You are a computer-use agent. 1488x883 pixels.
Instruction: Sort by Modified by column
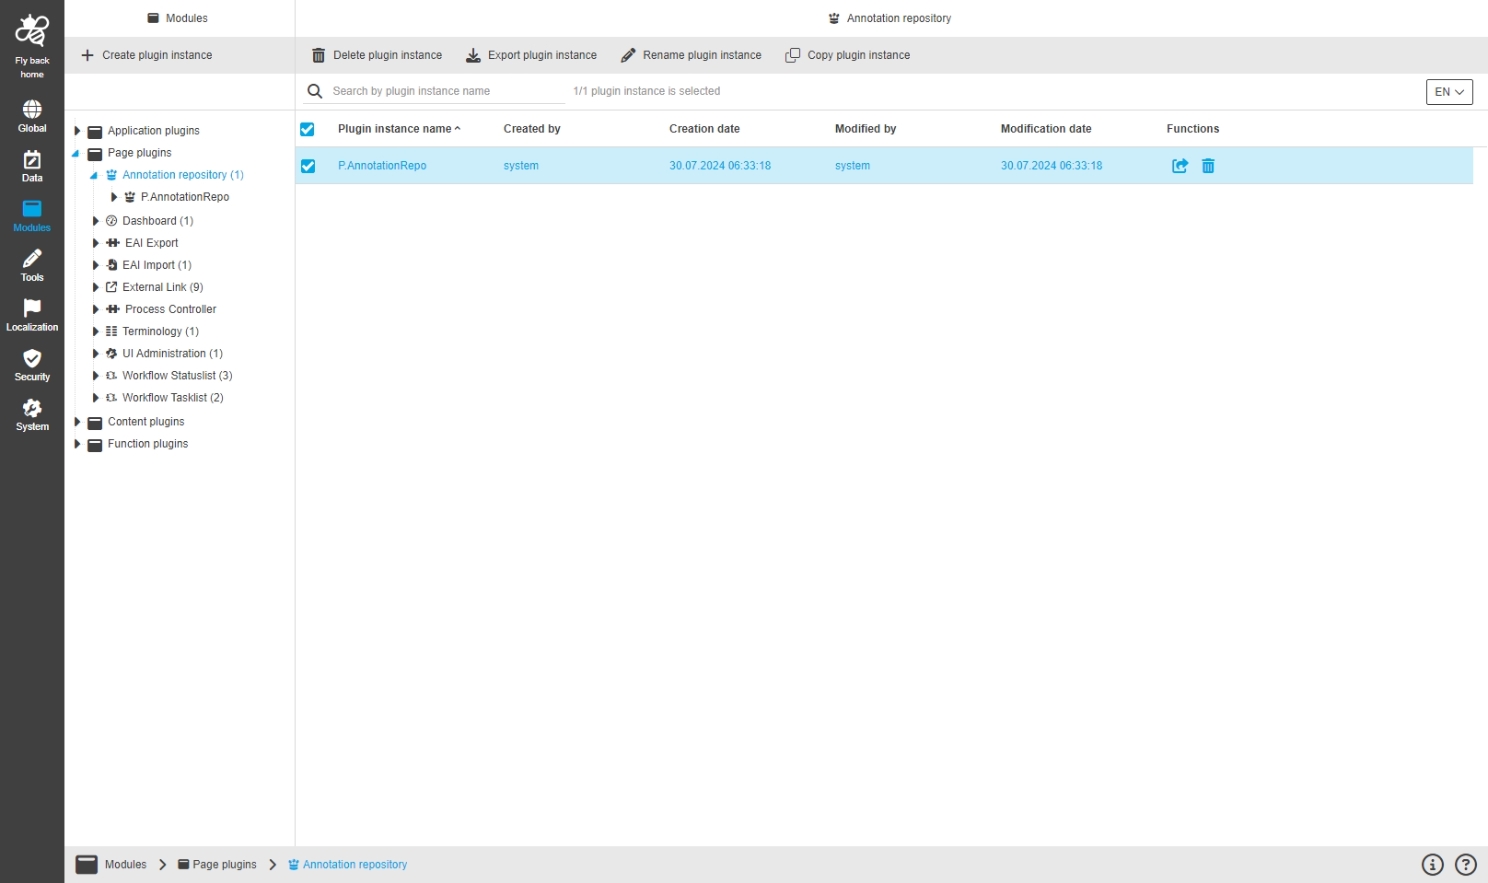click(x=865, y=129)
